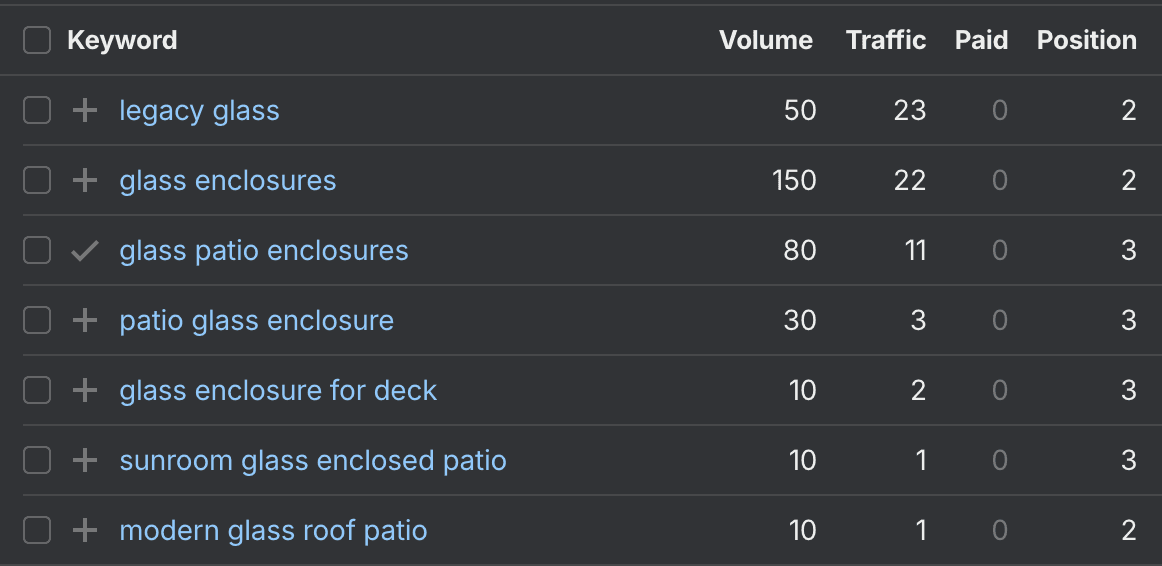Sort by the Position column header

coord(1086,40)
